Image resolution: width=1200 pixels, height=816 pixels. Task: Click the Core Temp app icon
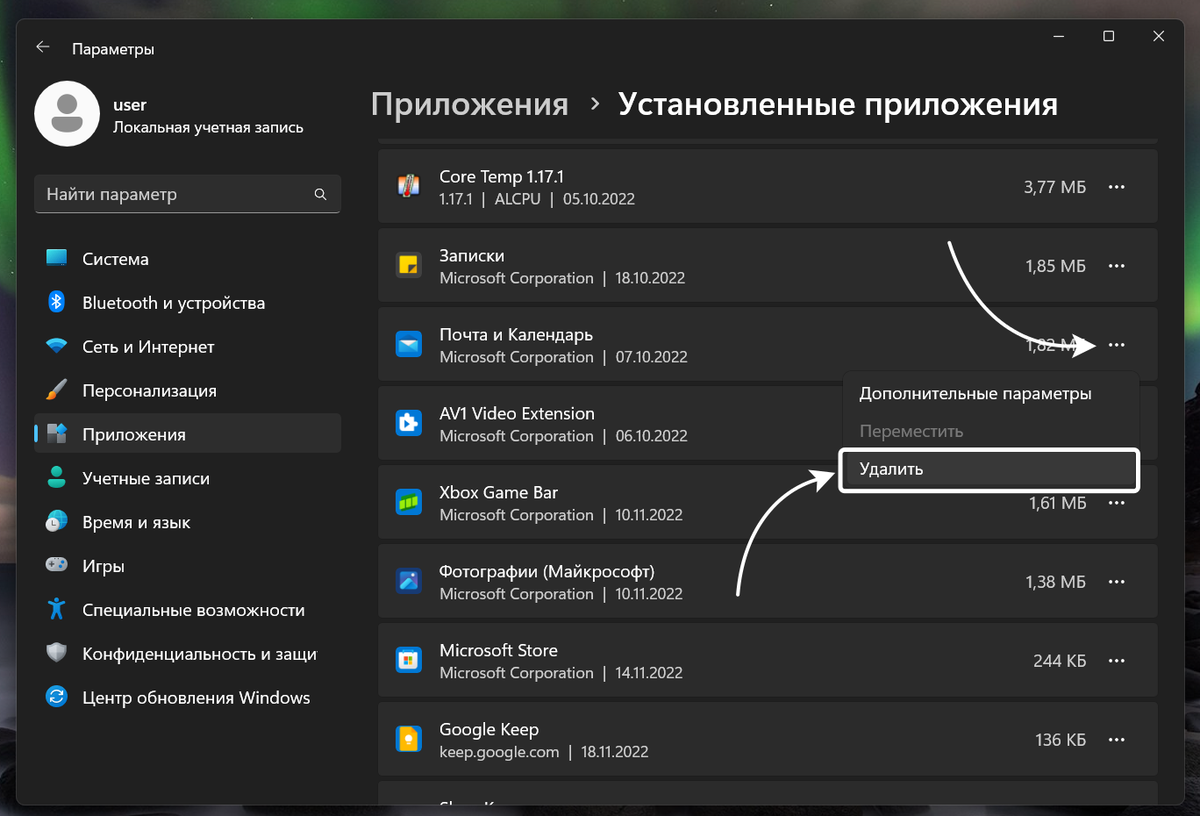pos(408,187)
